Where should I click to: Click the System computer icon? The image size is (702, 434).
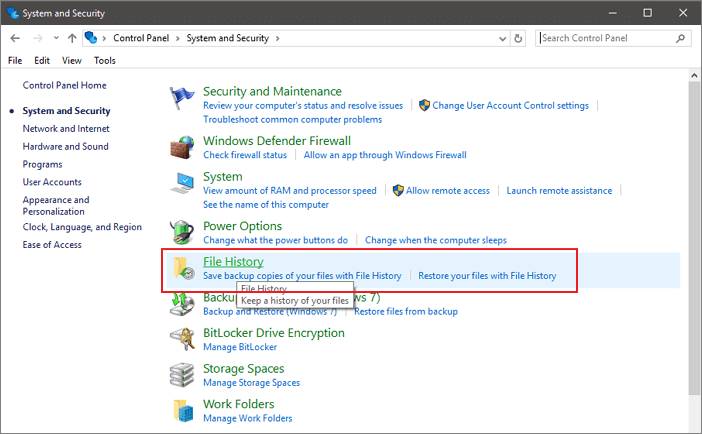(x=181, y=183)
